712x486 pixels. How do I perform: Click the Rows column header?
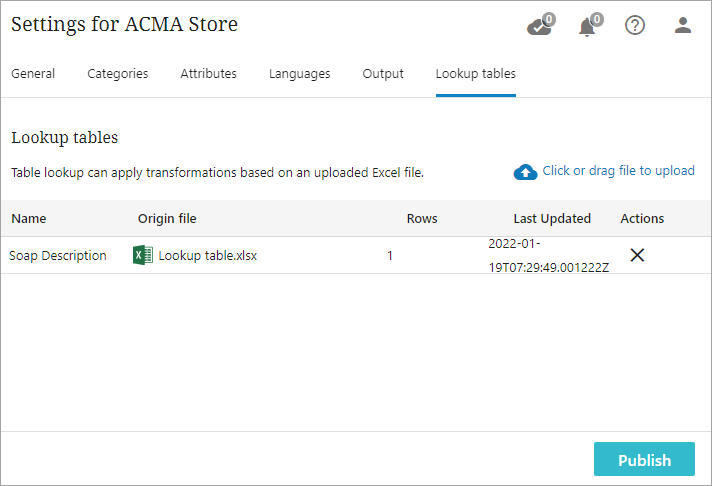point(422,219)
